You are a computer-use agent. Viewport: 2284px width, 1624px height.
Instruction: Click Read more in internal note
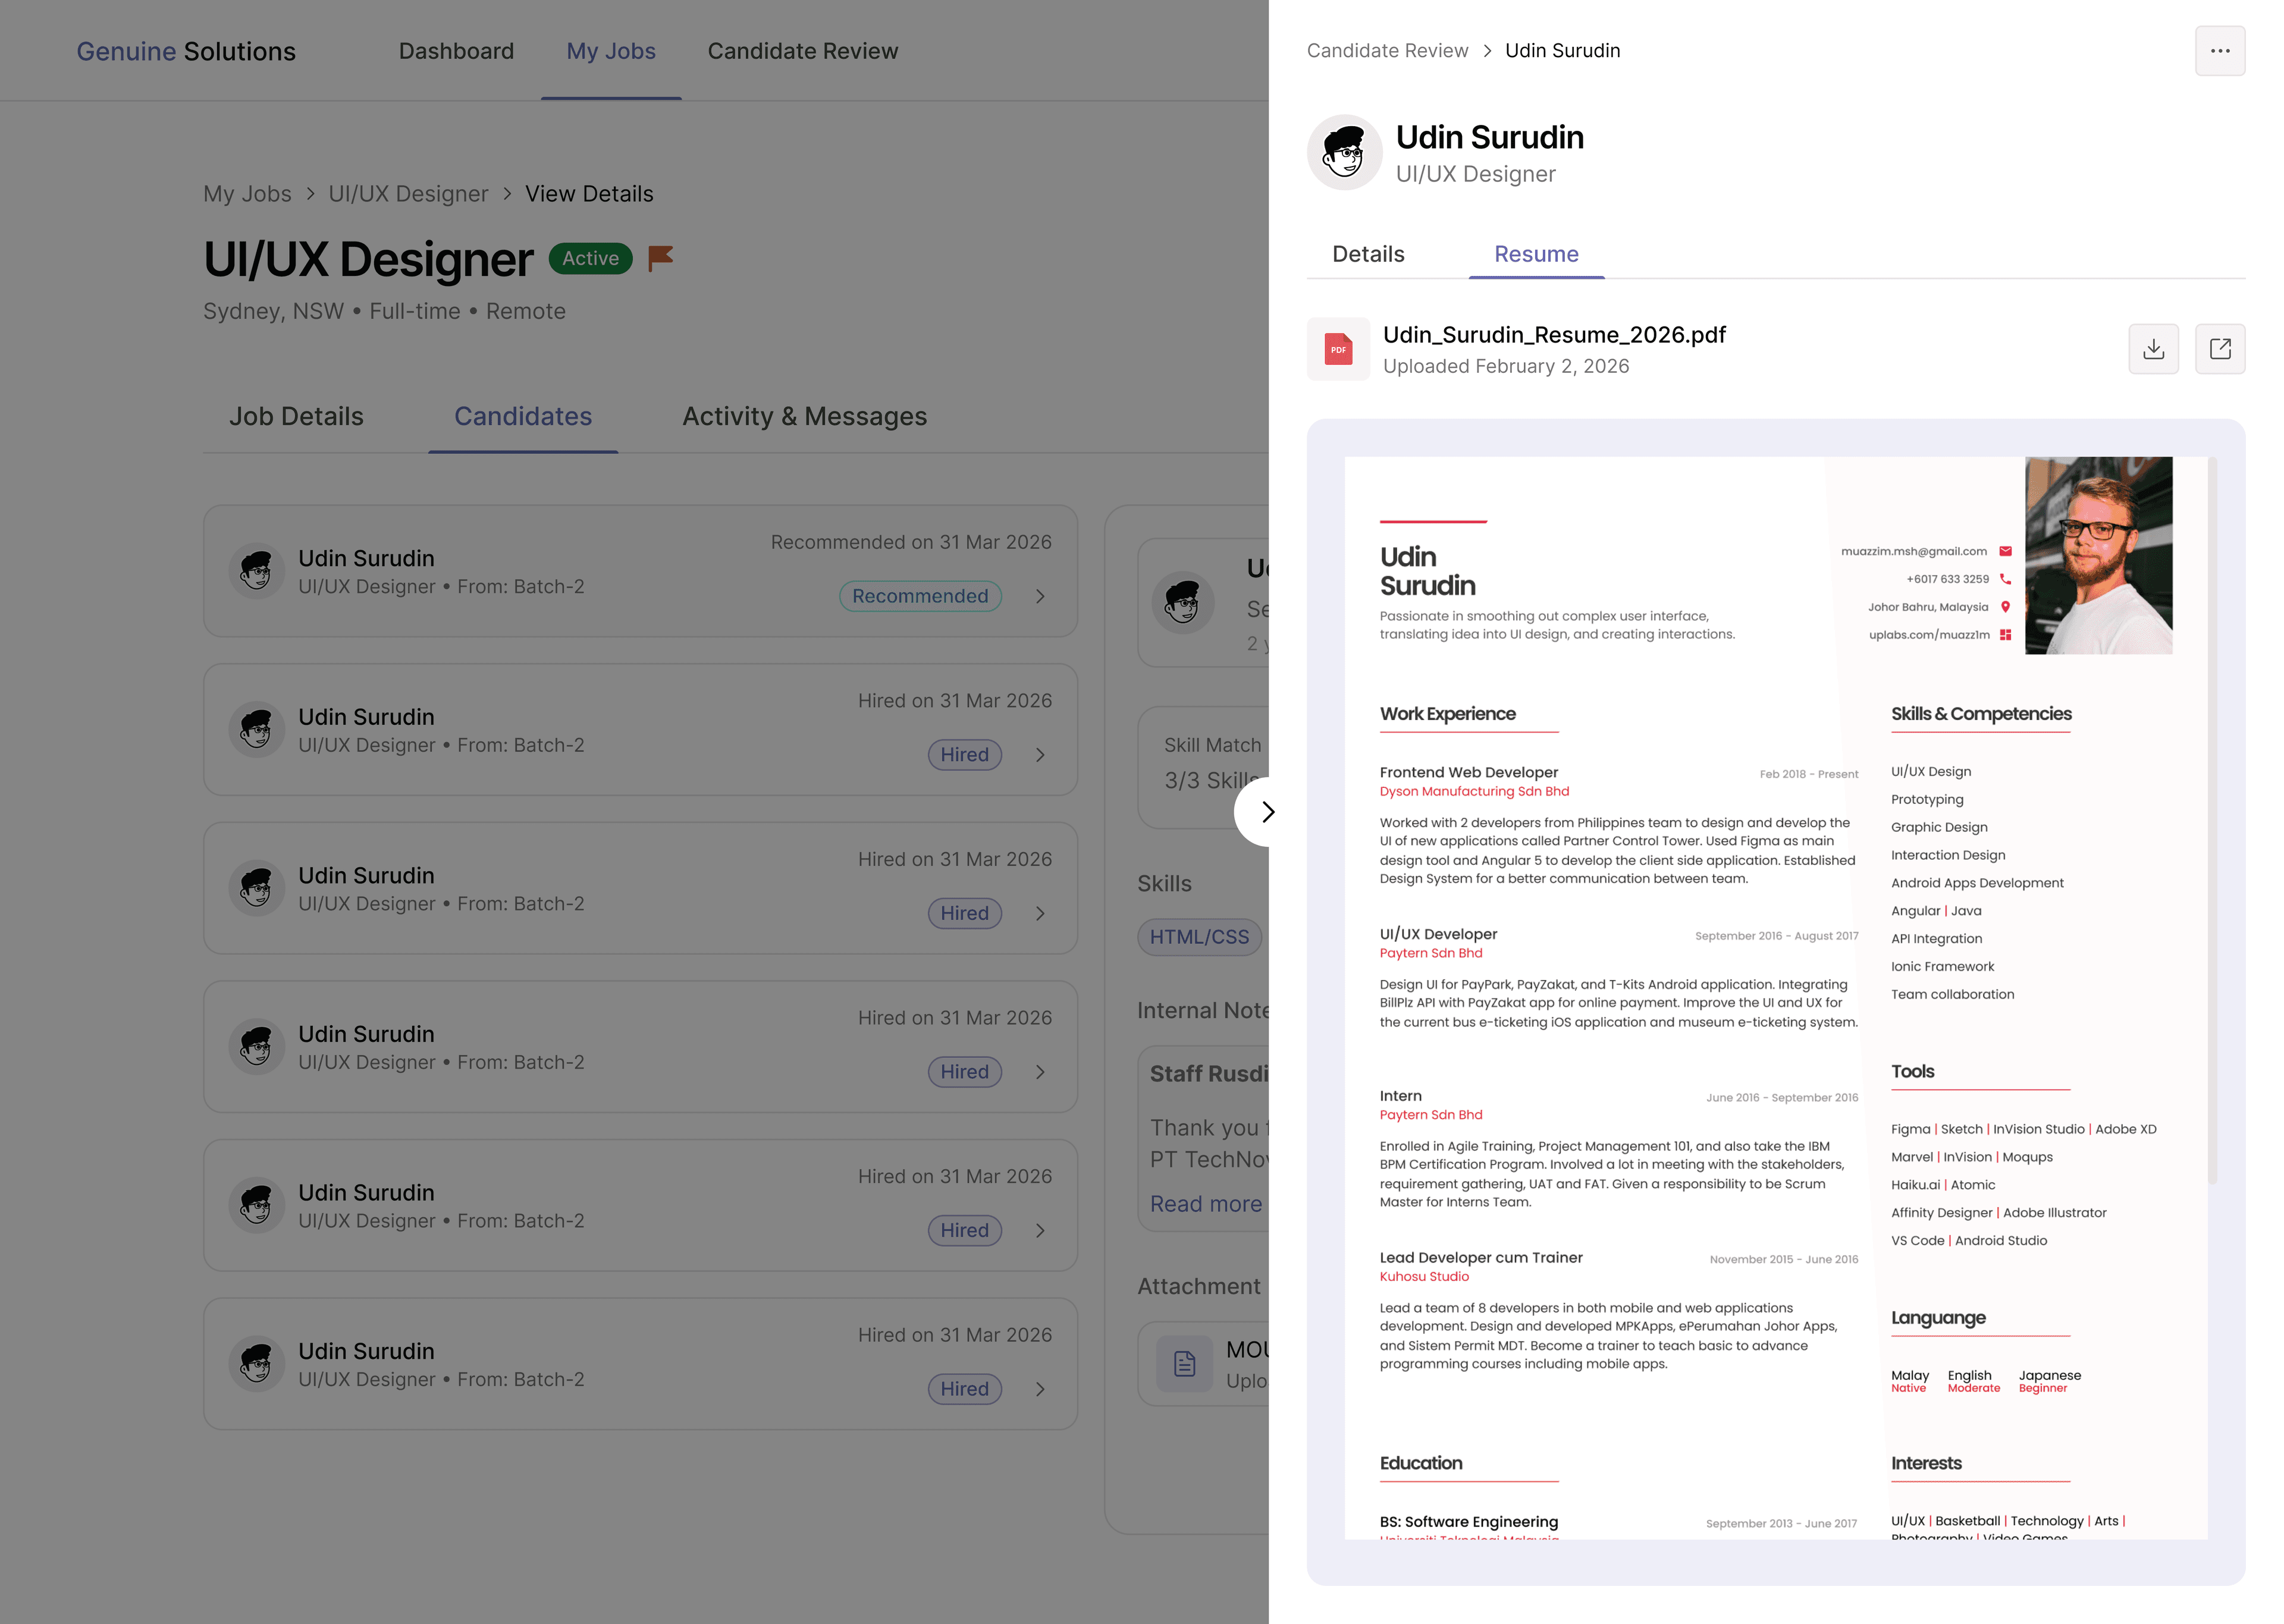[1206, 1204]
